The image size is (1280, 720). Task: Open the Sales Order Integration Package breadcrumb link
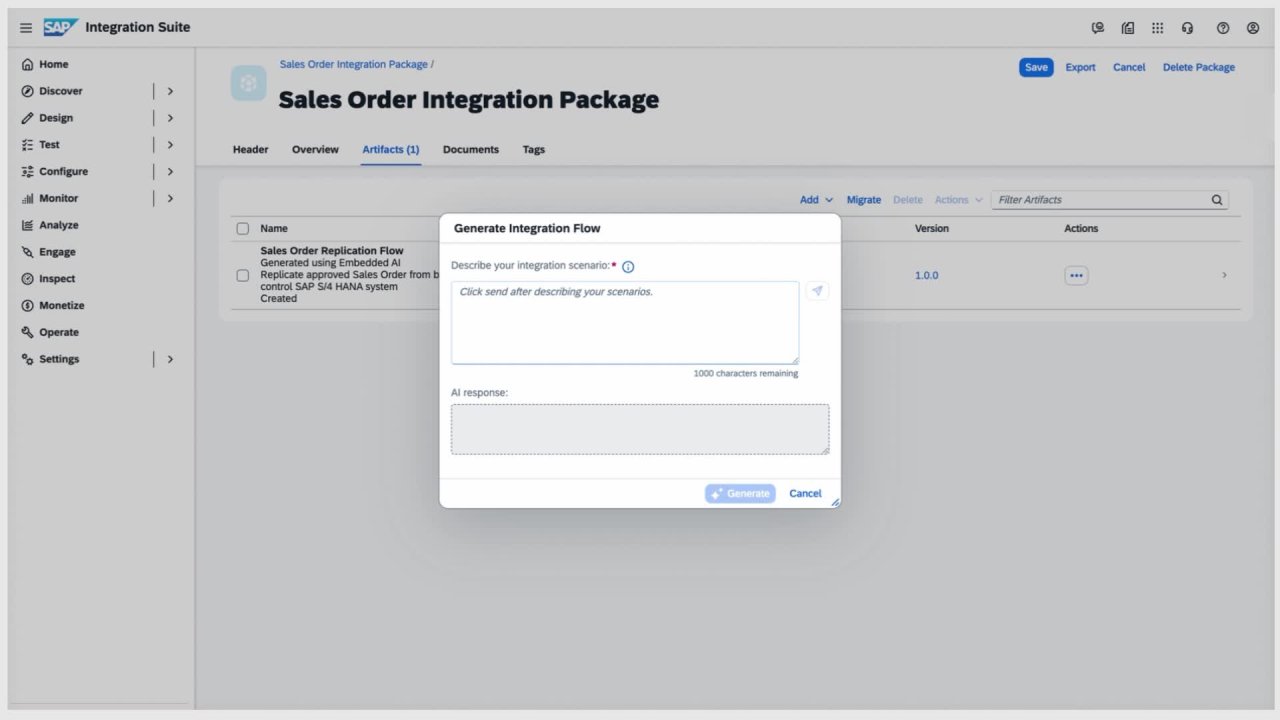coord(354,64)
